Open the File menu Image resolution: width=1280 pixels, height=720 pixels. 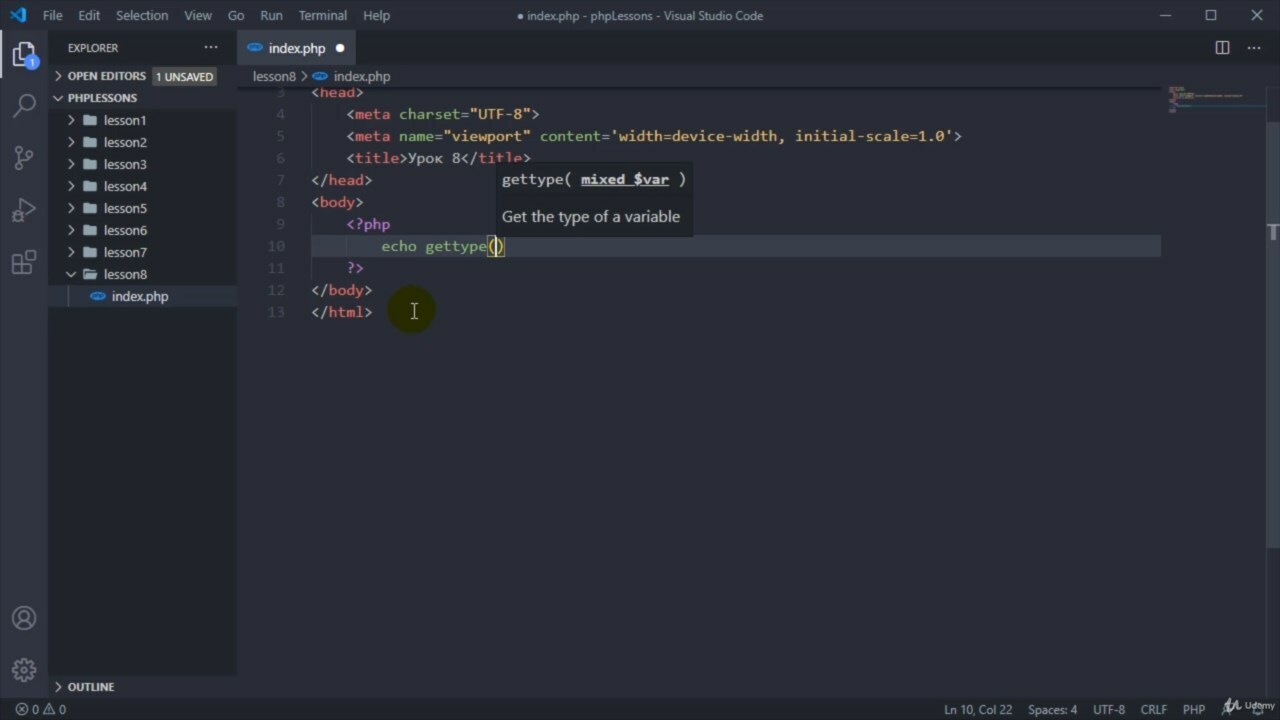[52, 15]
